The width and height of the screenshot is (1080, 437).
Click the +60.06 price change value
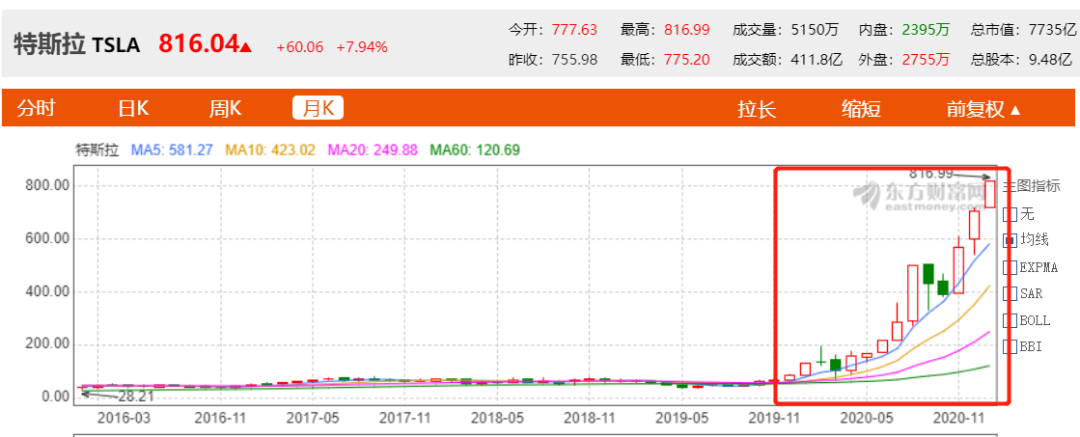(302, 47)
